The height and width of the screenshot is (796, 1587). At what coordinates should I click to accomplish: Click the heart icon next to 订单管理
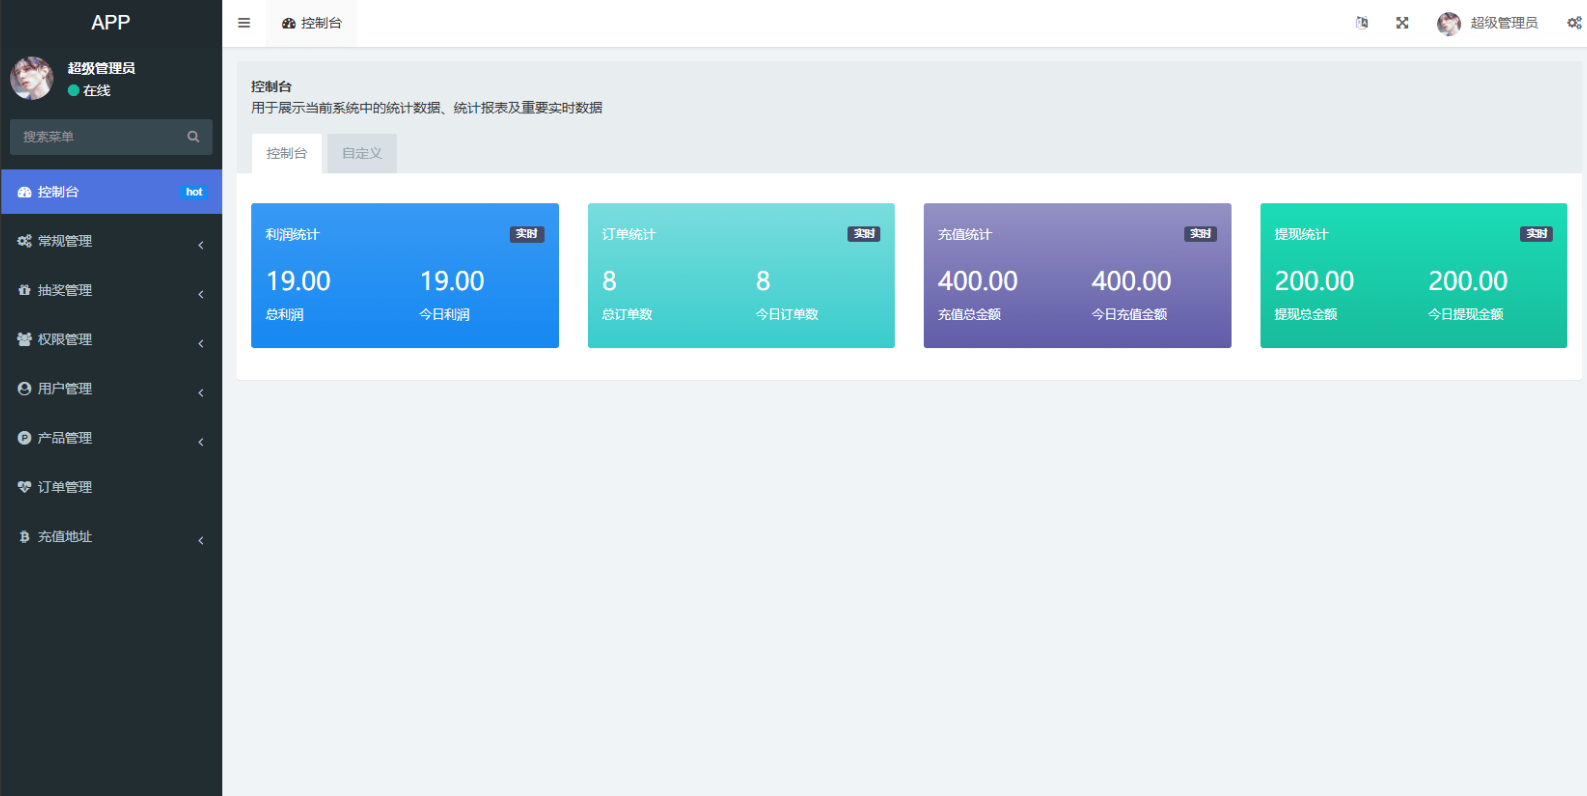pyautogui.click(x=24, y=487)
